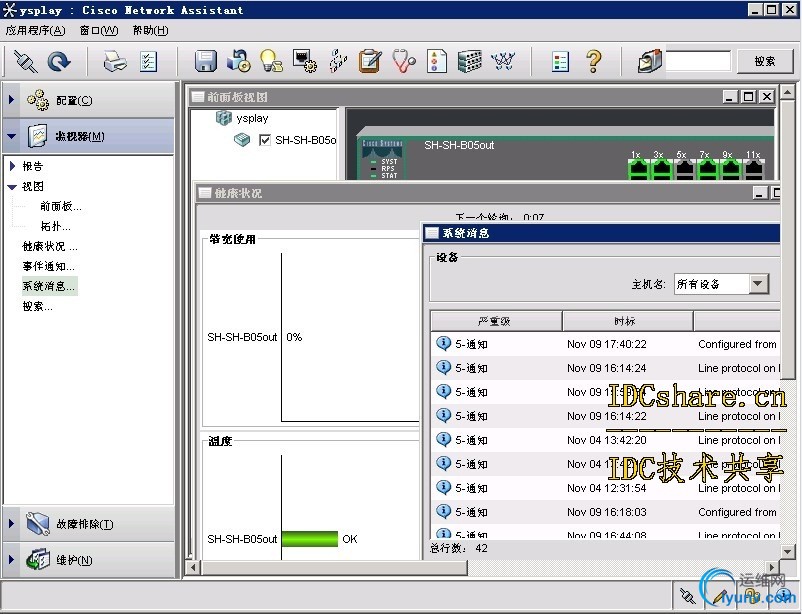Open Front Panel View switch icon
Image resolution: width=802 pixels, height=614 pixels.
(470, 61)
